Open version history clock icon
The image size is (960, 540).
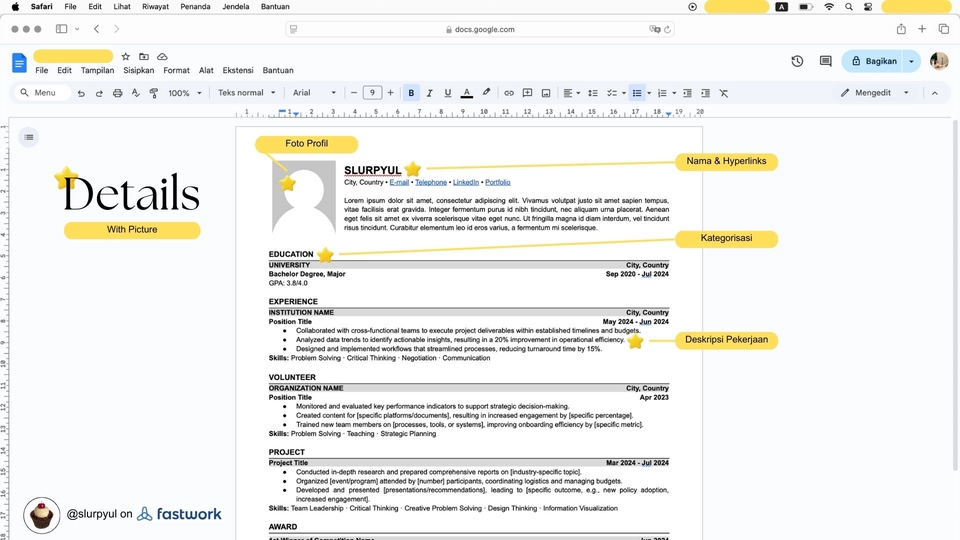797,61
